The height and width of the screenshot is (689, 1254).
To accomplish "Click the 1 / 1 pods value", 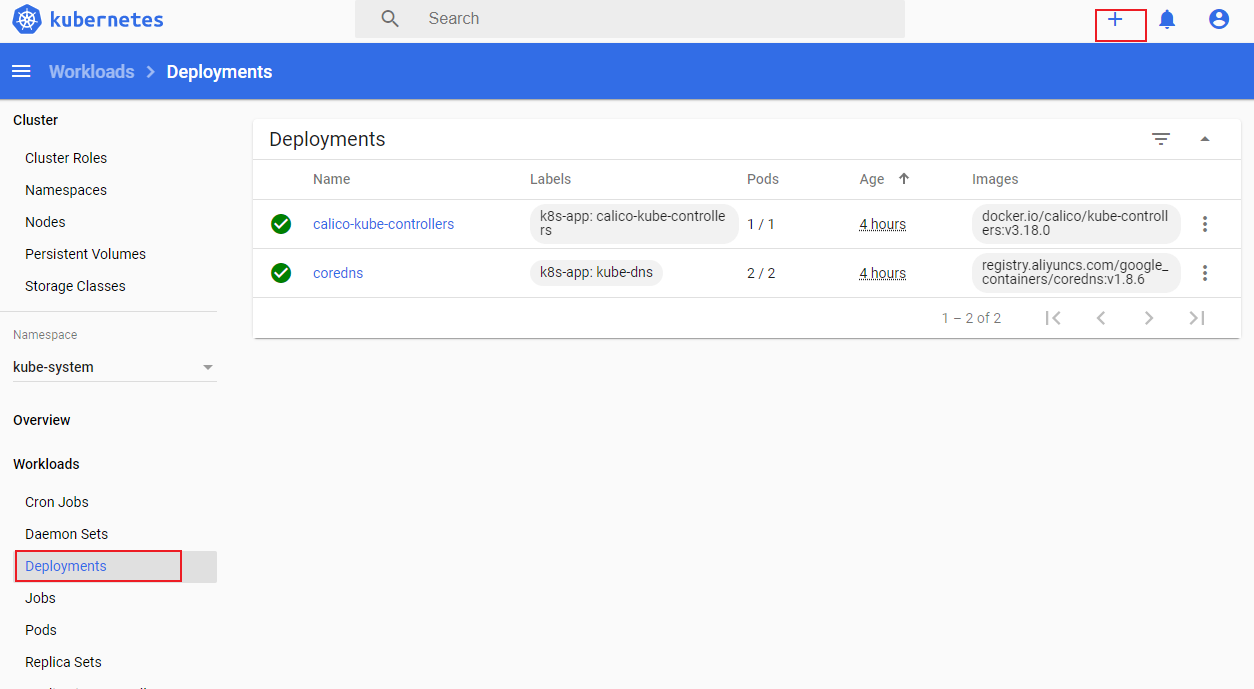I will coord(761,224).
